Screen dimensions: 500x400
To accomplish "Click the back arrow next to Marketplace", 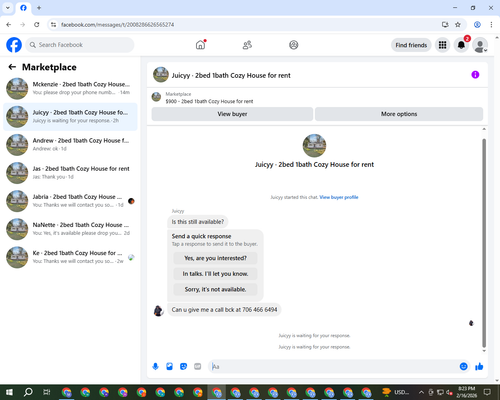I will [x=12, y=67].
